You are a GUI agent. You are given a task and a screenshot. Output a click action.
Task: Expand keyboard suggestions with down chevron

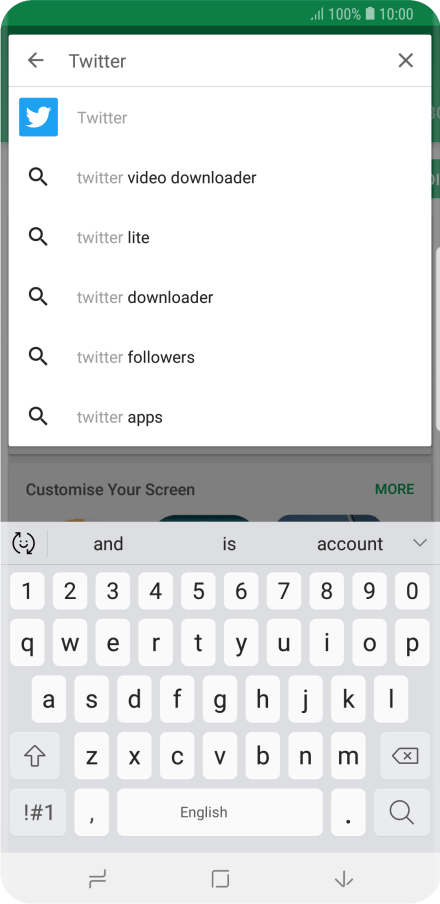tap(420, 543)
